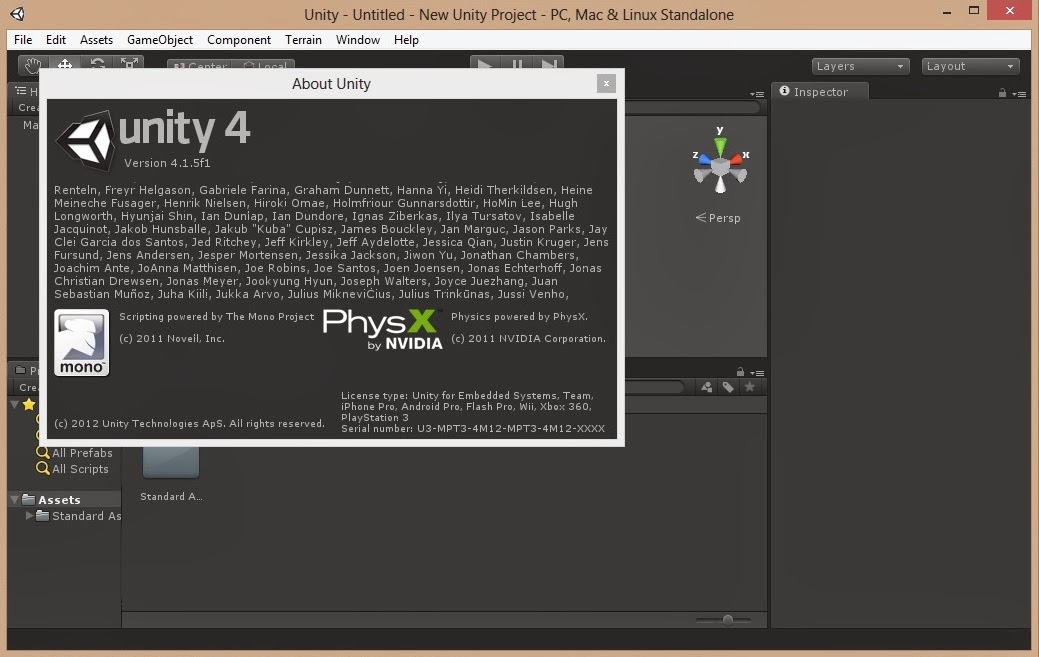1039x657 pixels.
Task: Open the Layout dropdown
Action: 970,66
